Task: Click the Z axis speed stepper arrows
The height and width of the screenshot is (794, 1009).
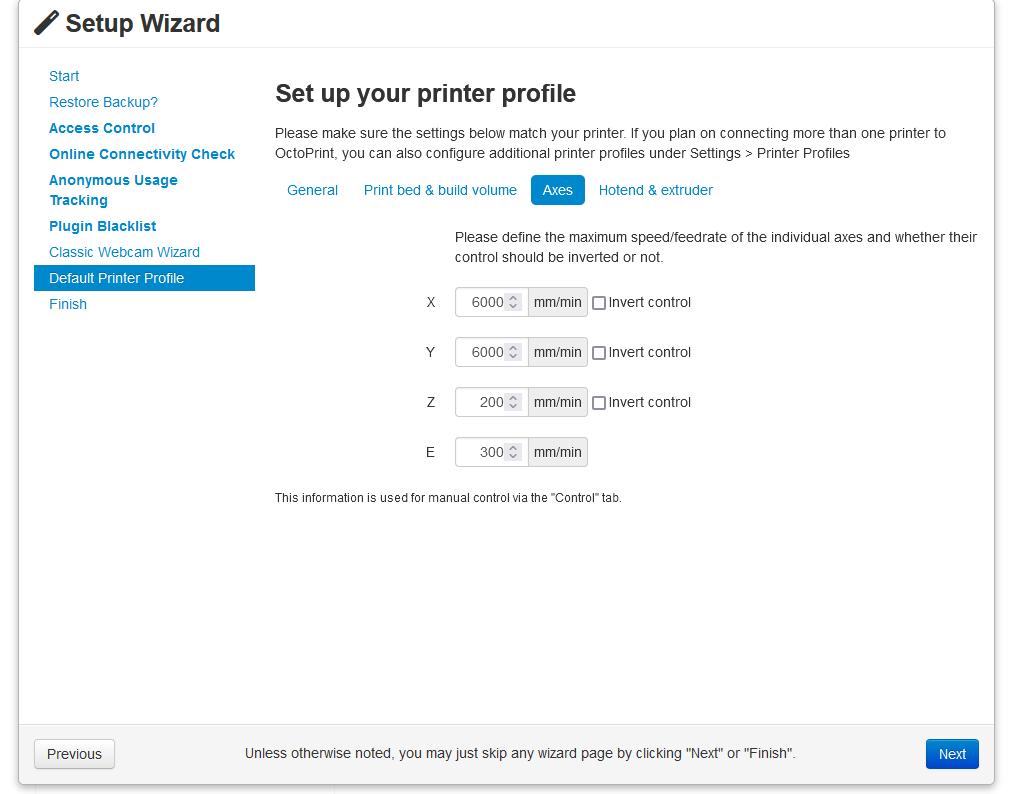Action: [513, 402]
